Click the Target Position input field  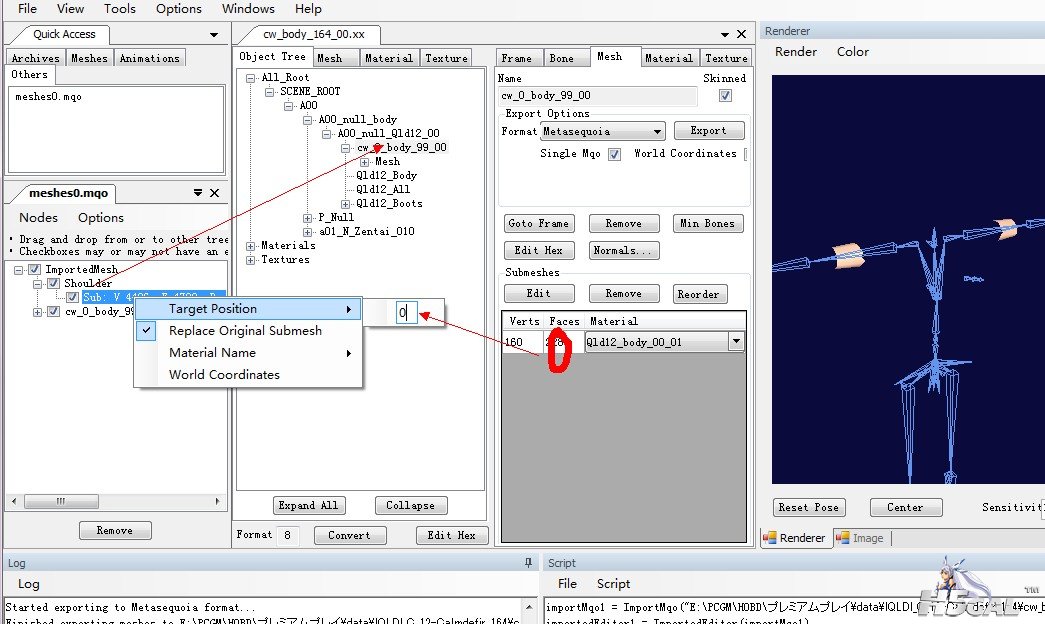[405, 313]
